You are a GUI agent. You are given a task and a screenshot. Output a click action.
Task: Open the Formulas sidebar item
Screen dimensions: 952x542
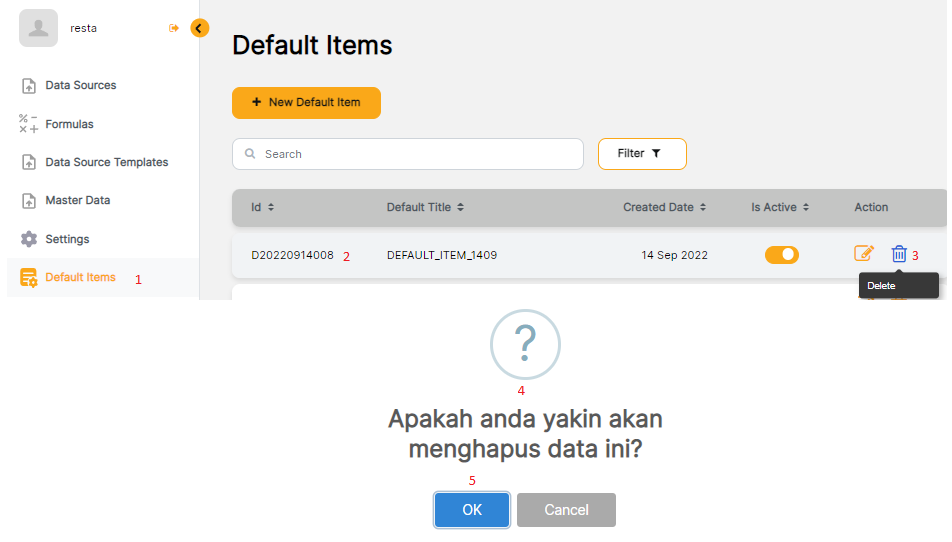pos(69,124)
